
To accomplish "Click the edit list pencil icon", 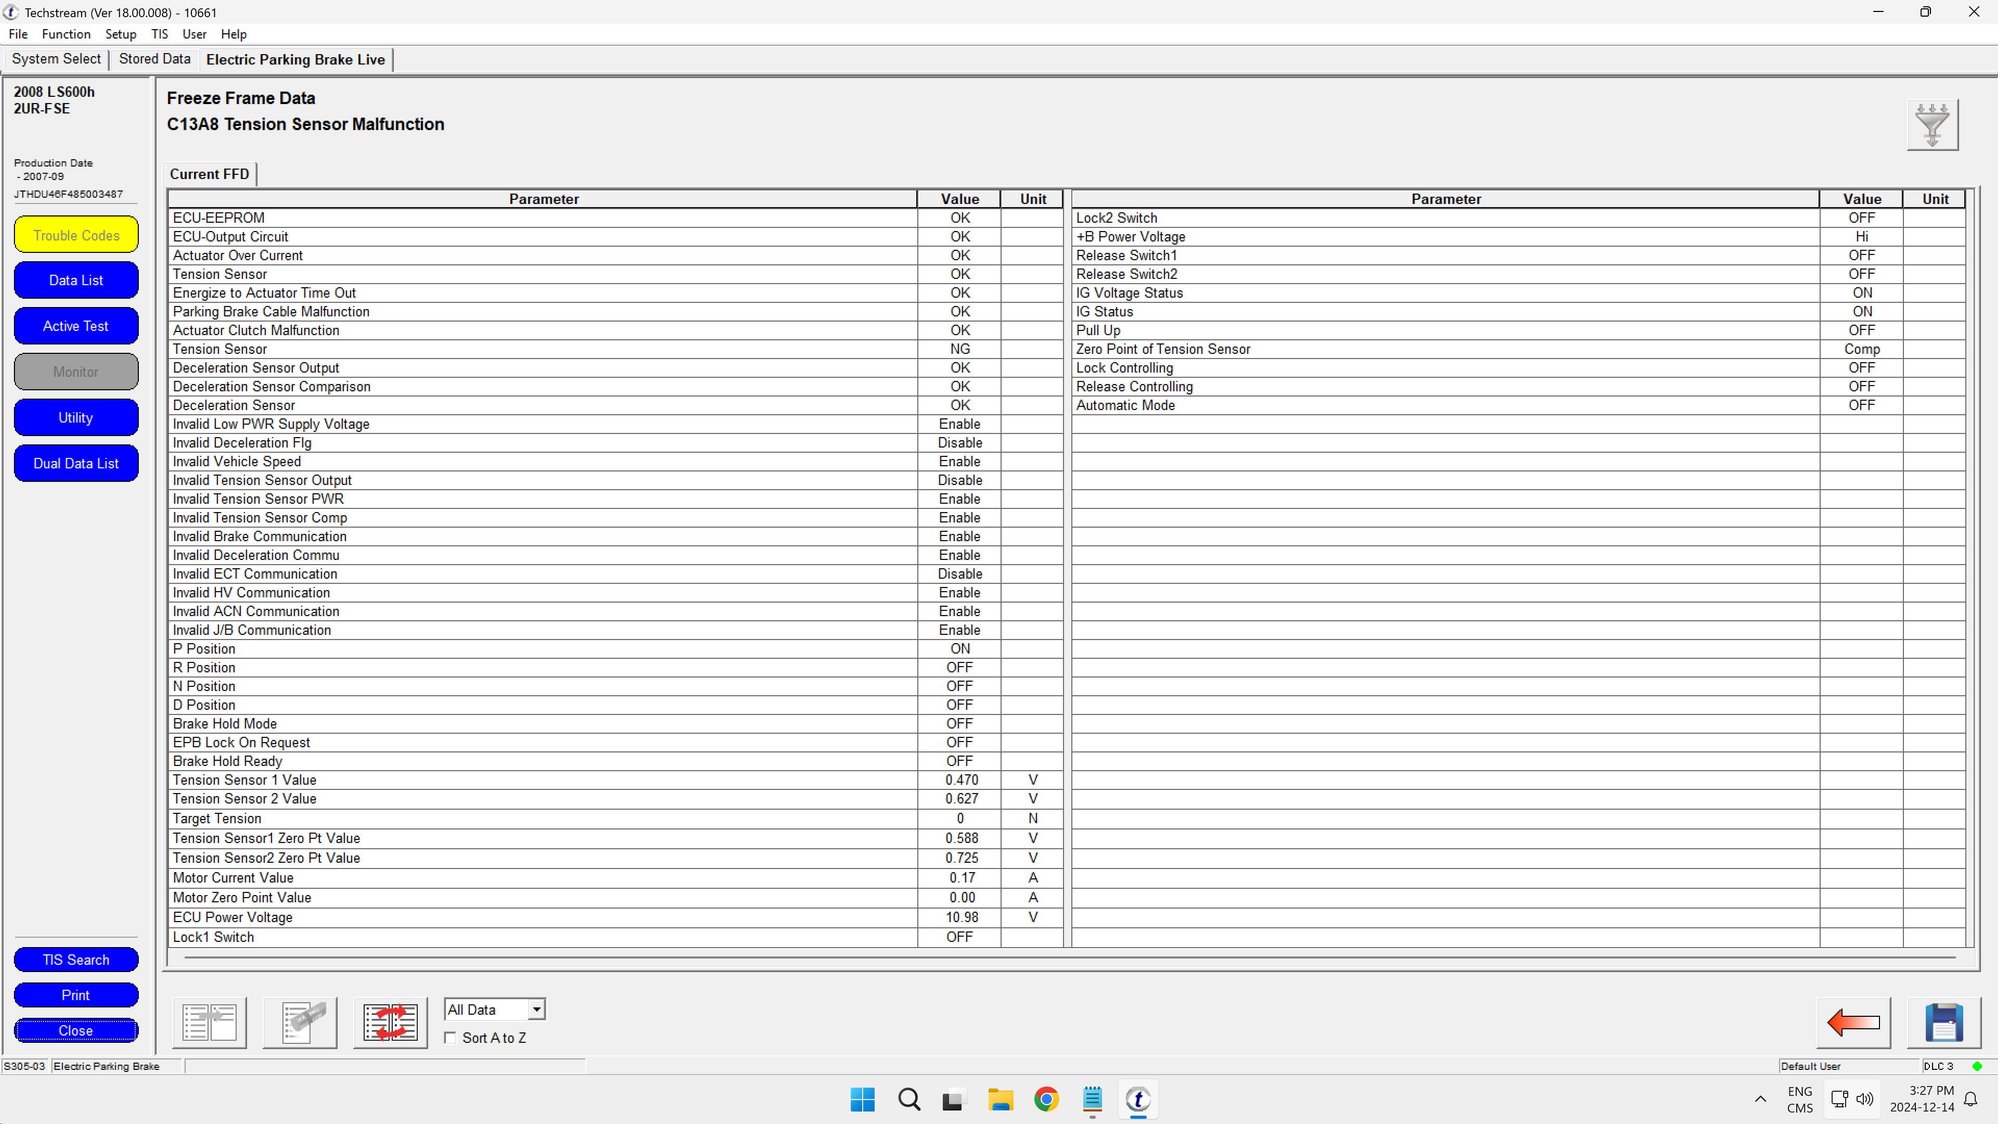I will (300, 1022).
